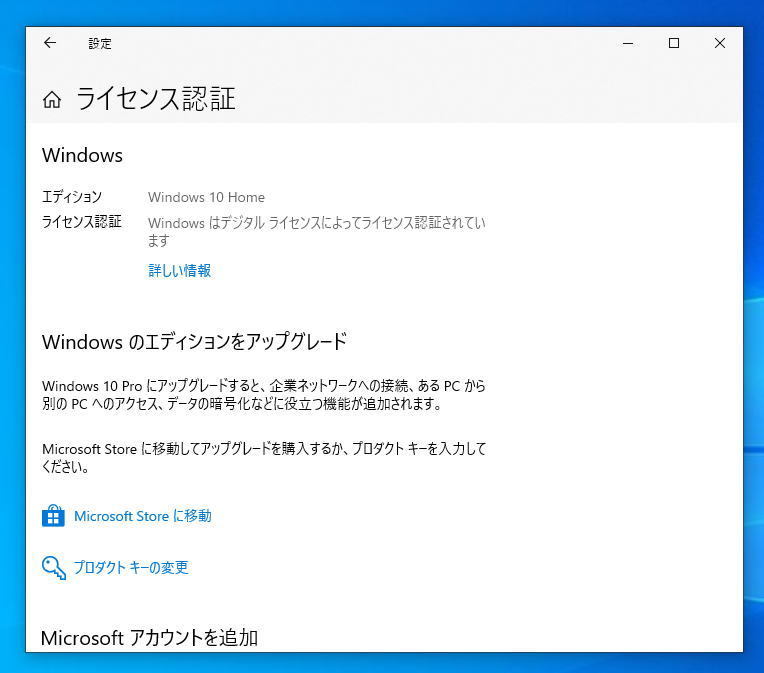Maximize the 設定 window
Viewport: 764px width, 673px height.
[674, 43]
